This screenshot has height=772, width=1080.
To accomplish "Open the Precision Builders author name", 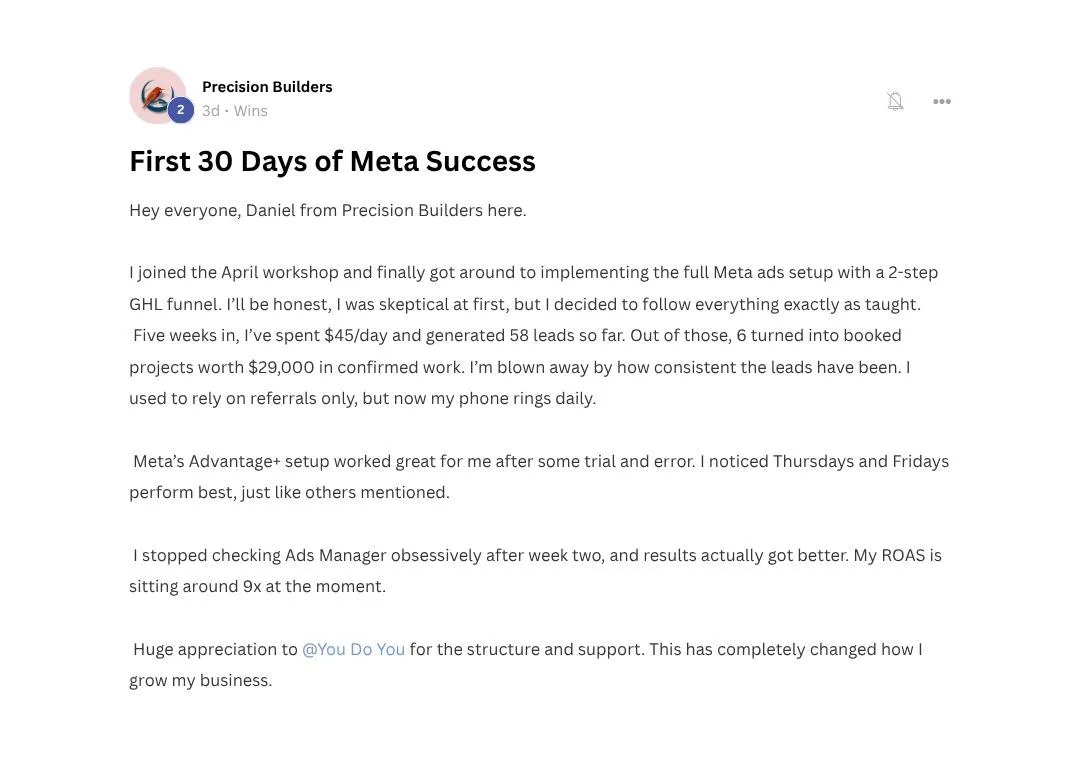I will [267, 87].
